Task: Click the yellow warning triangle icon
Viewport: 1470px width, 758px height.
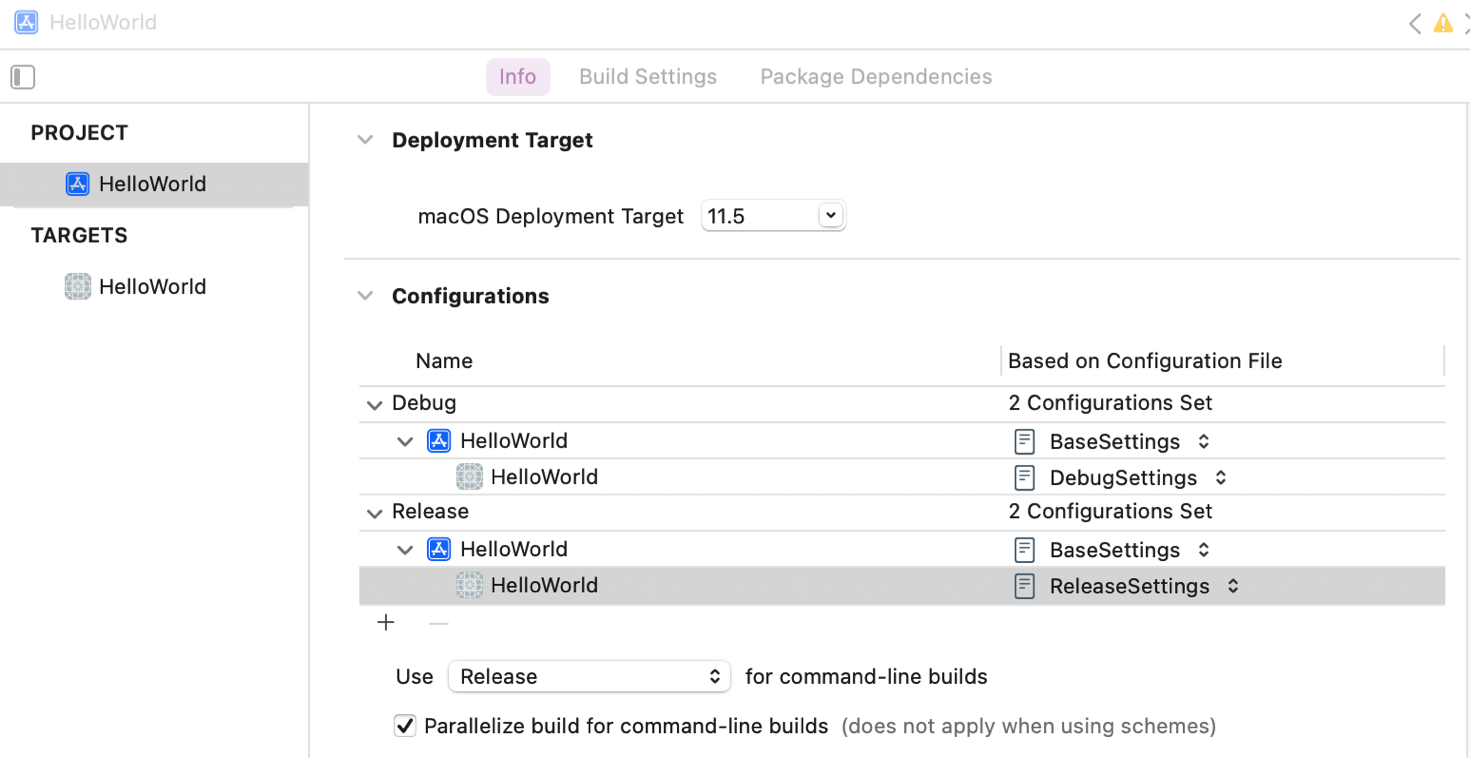Action: tap(1442, 23)
